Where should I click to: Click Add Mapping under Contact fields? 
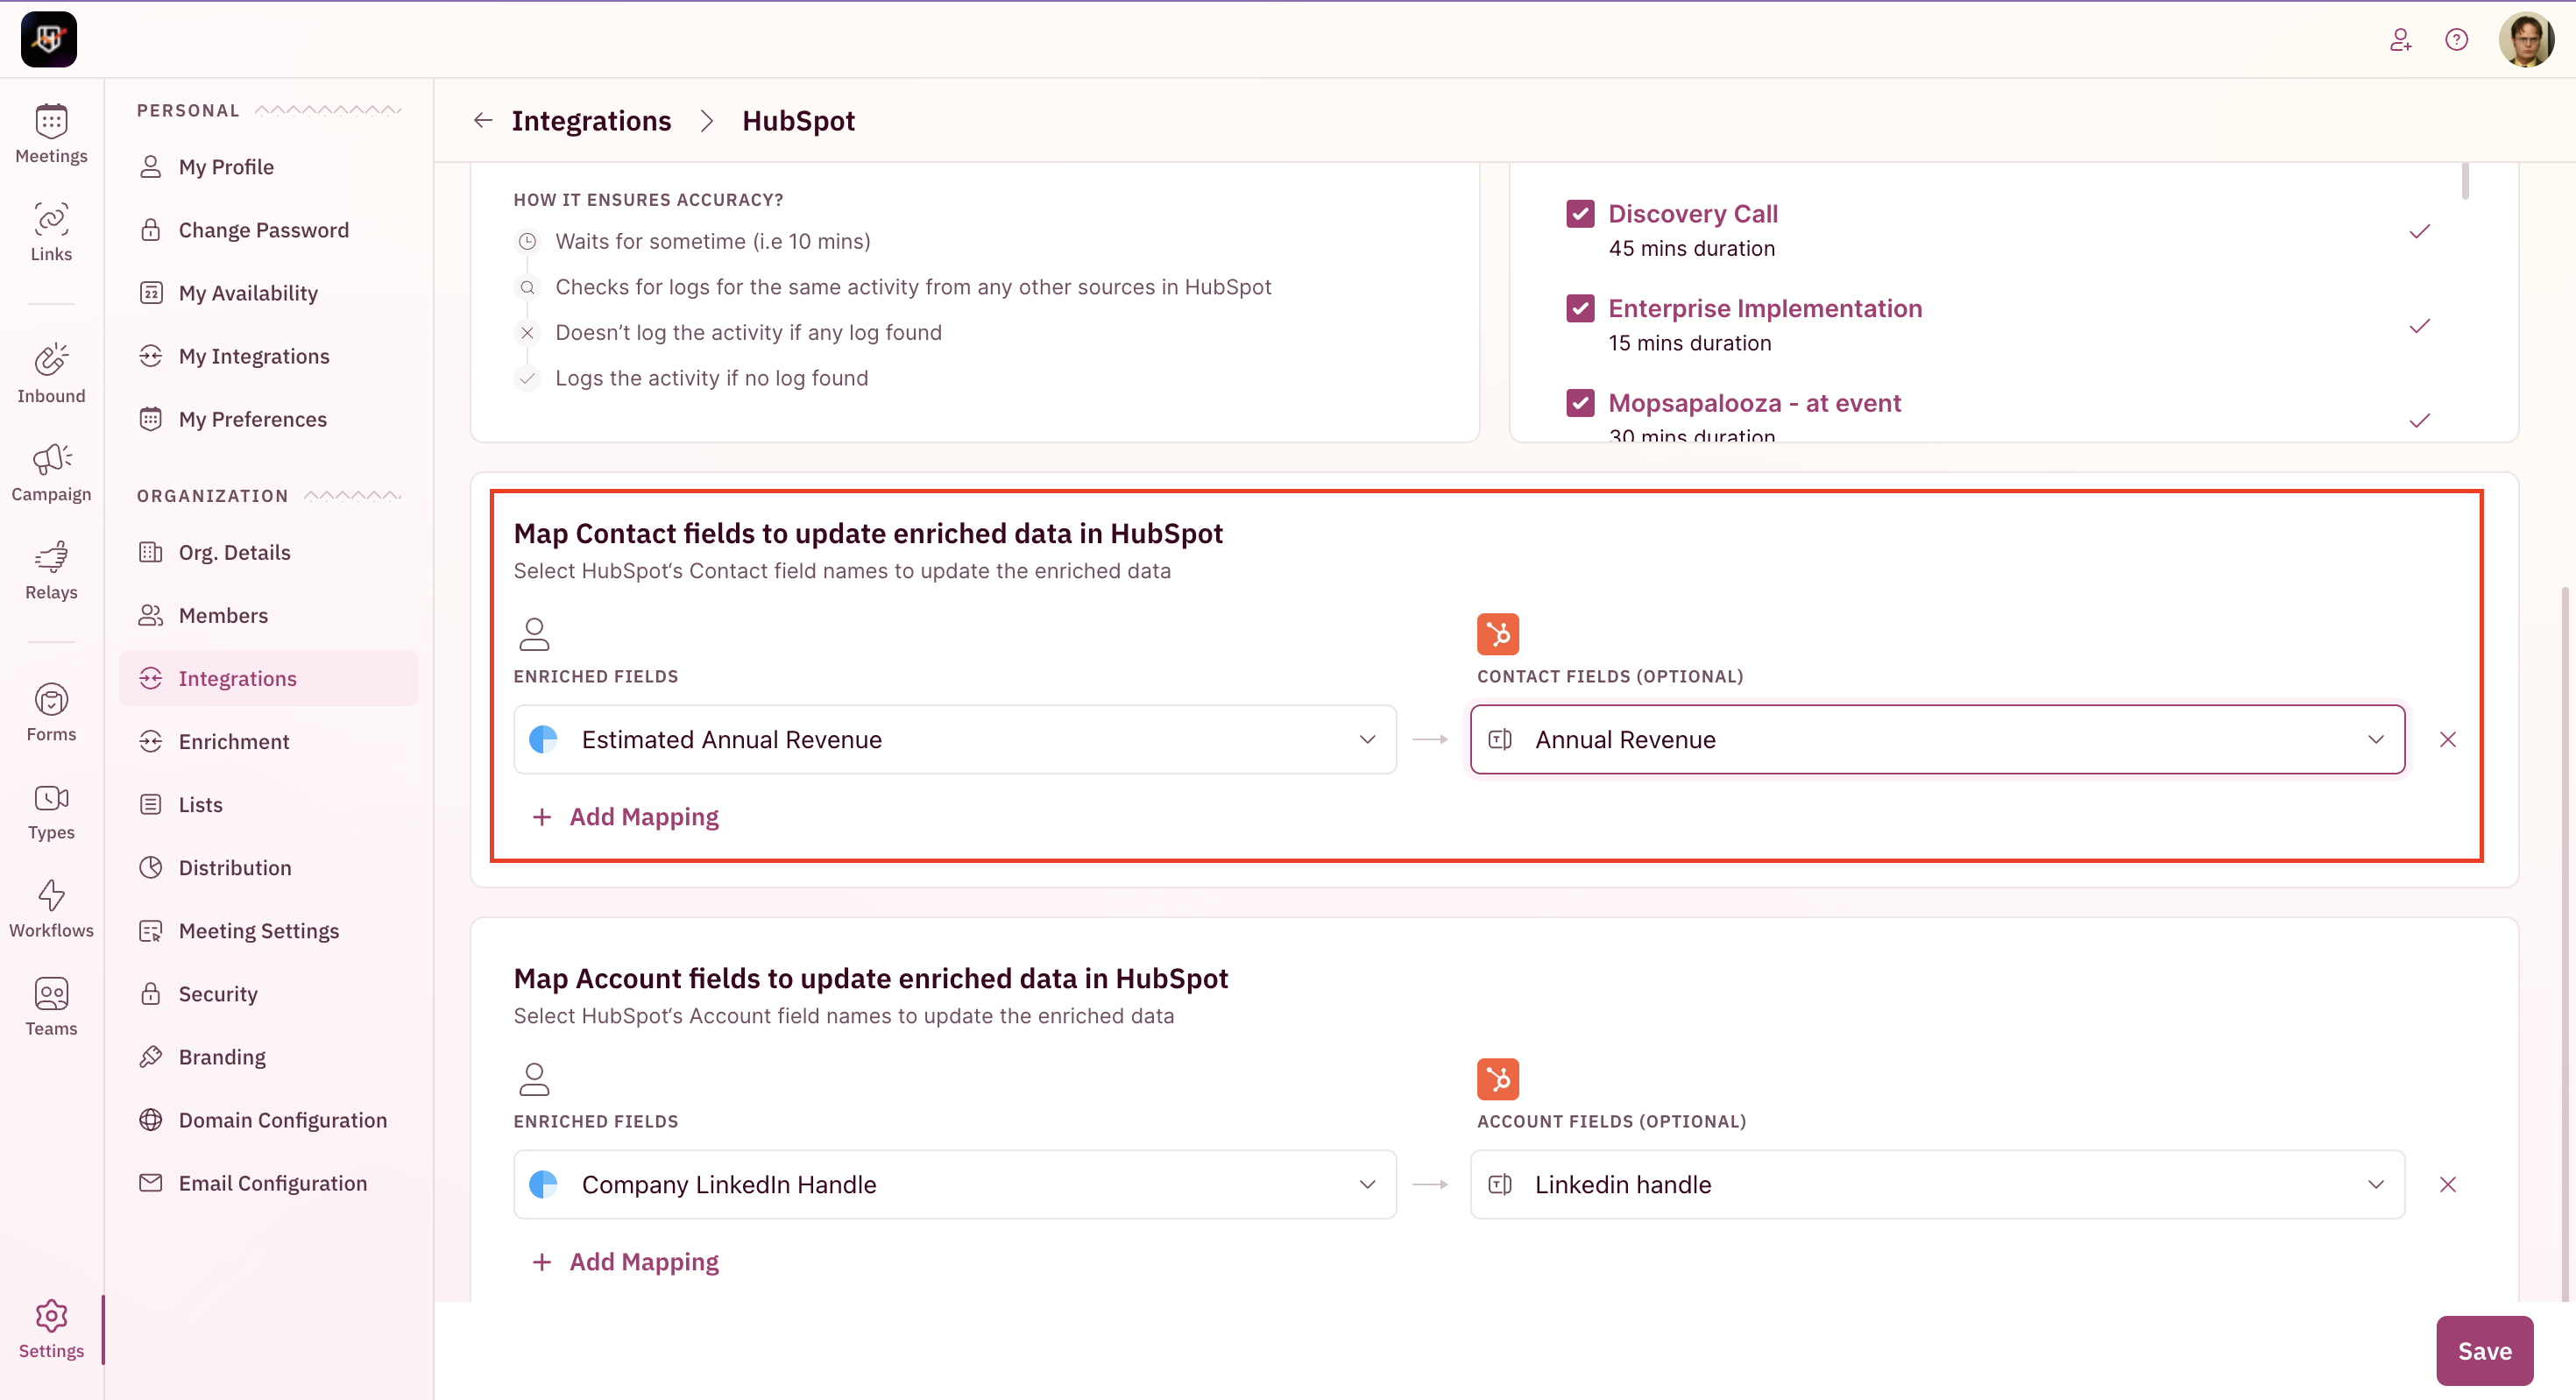[x=626, y=817]
